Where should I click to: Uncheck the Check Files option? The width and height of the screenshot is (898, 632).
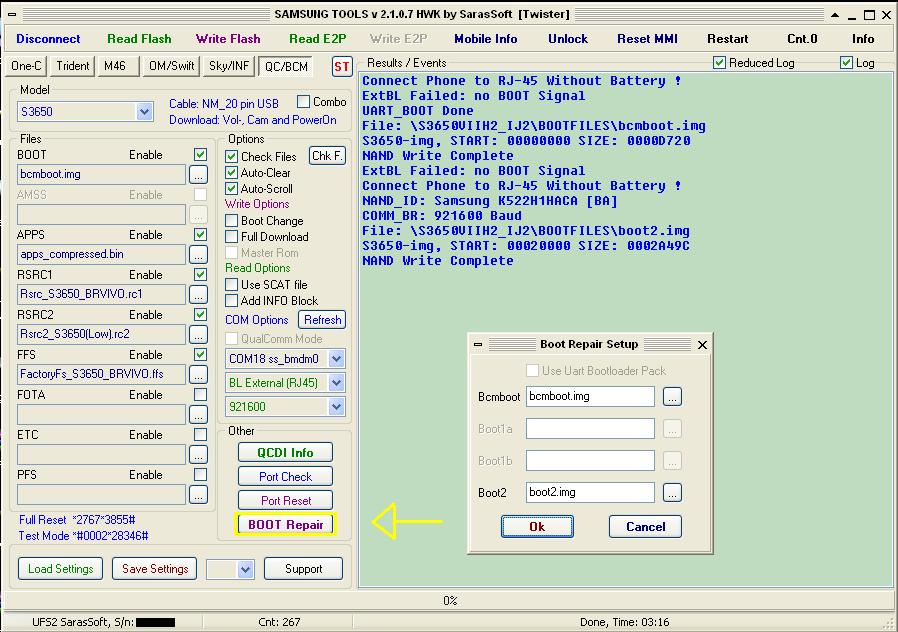click(x=231, y=156)
